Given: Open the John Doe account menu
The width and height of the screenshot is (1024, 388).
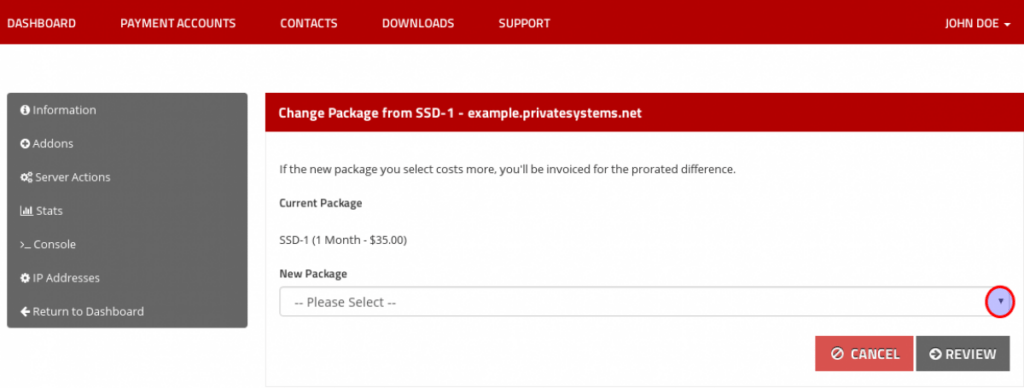Looking at the screenshot, I should [x=978, y=24].
